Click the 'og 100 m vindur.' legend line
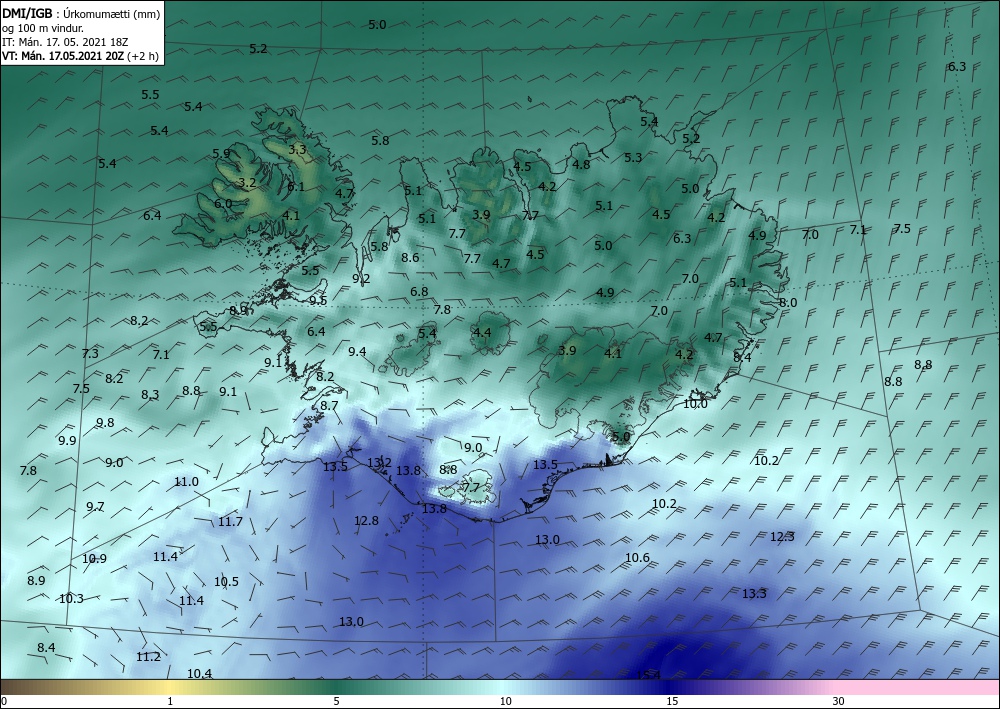The height and width of the screenshot is (709, 1000). coord(43,27)
